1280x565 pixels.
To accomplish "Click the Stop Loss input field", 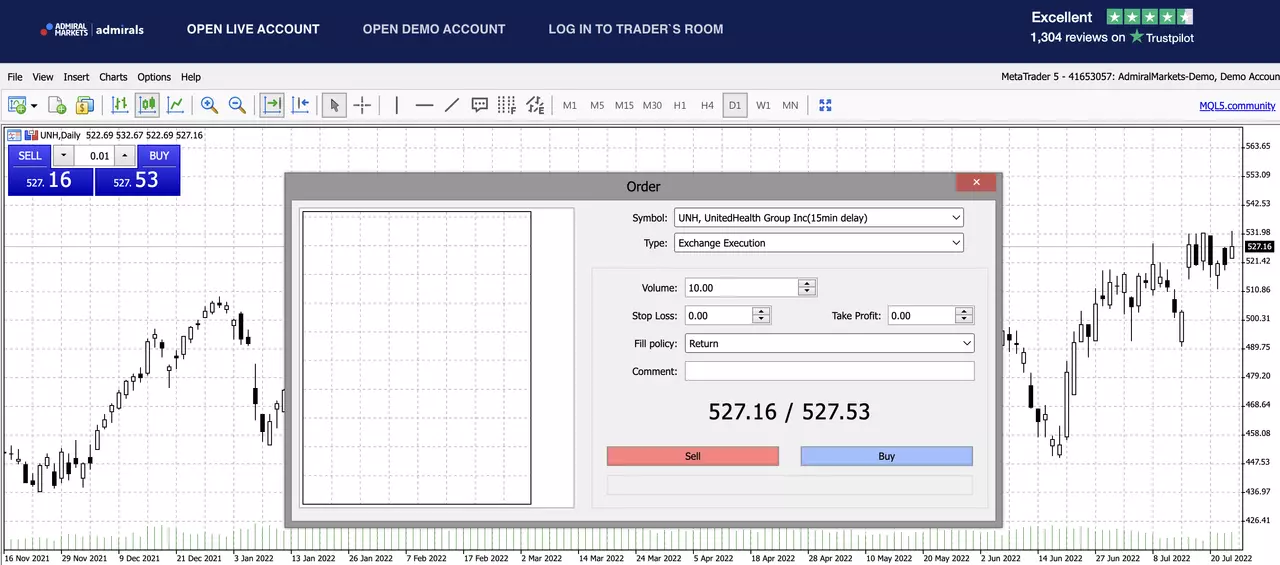I will tap(718, 315).
